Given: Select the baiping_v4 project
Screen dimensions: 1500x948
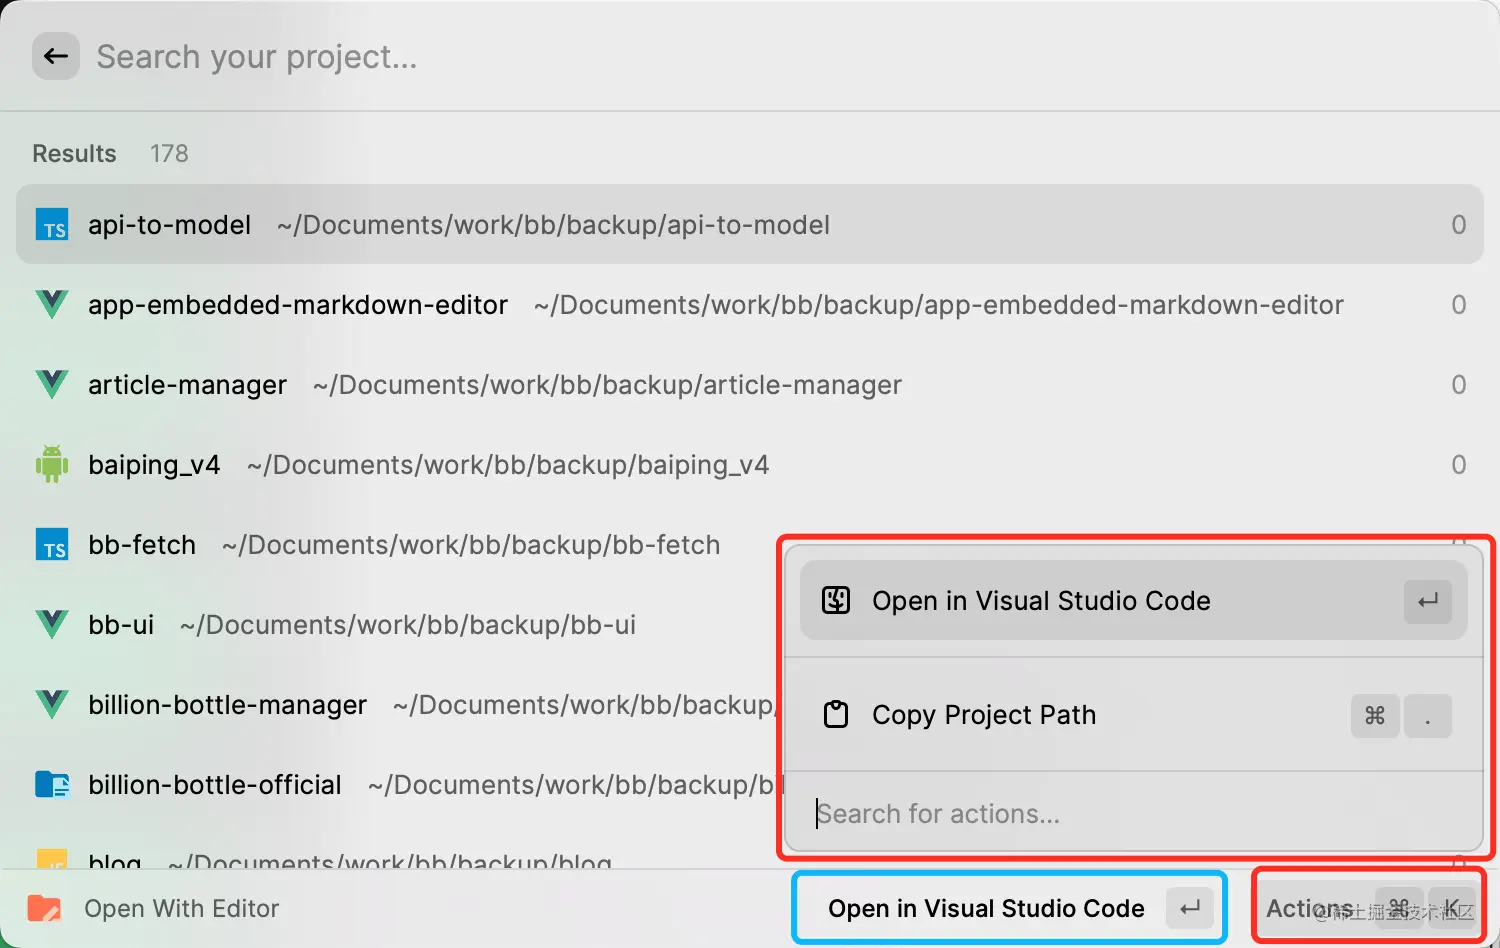Looking at the screenshot, I should tap(749, 464).
